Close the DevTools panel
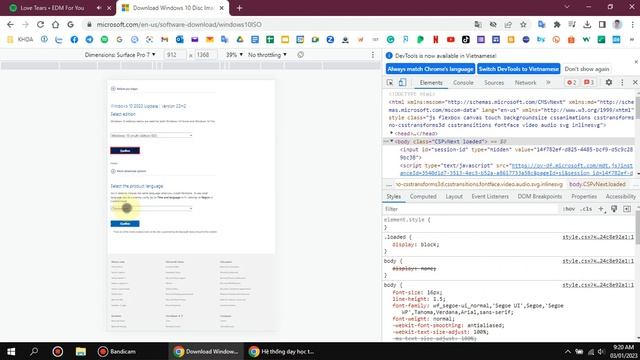 click(635, 82)
